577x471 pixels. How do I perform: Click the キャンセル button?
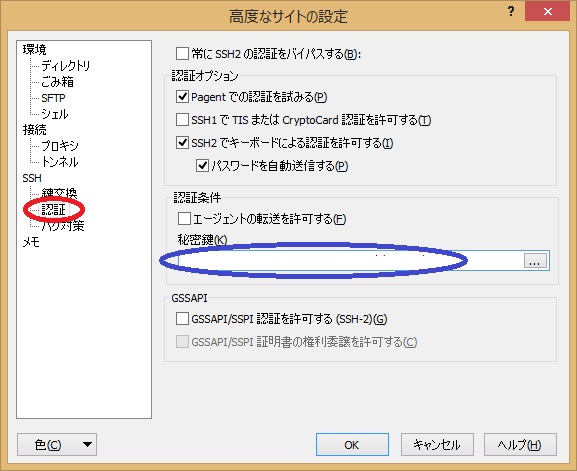coord(437,445)
